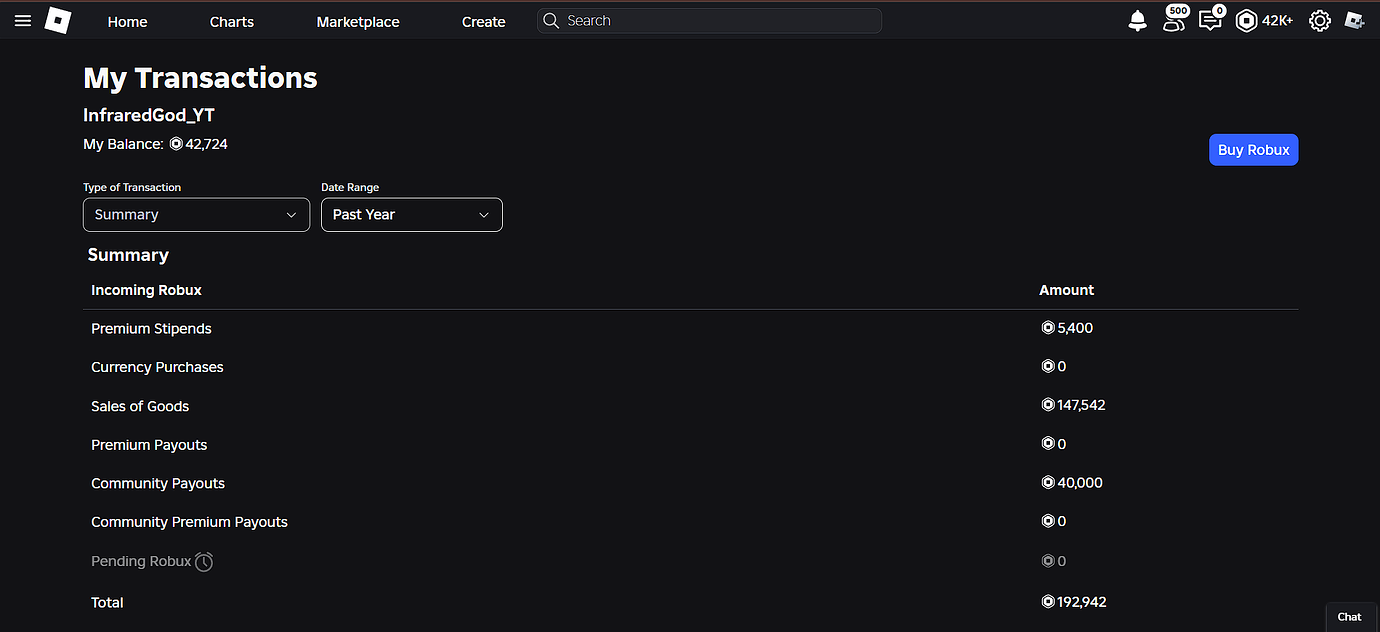This screenshot has height=632, width=1380.
Task: Open messages icon with 0 badge
Action: 1211,18
